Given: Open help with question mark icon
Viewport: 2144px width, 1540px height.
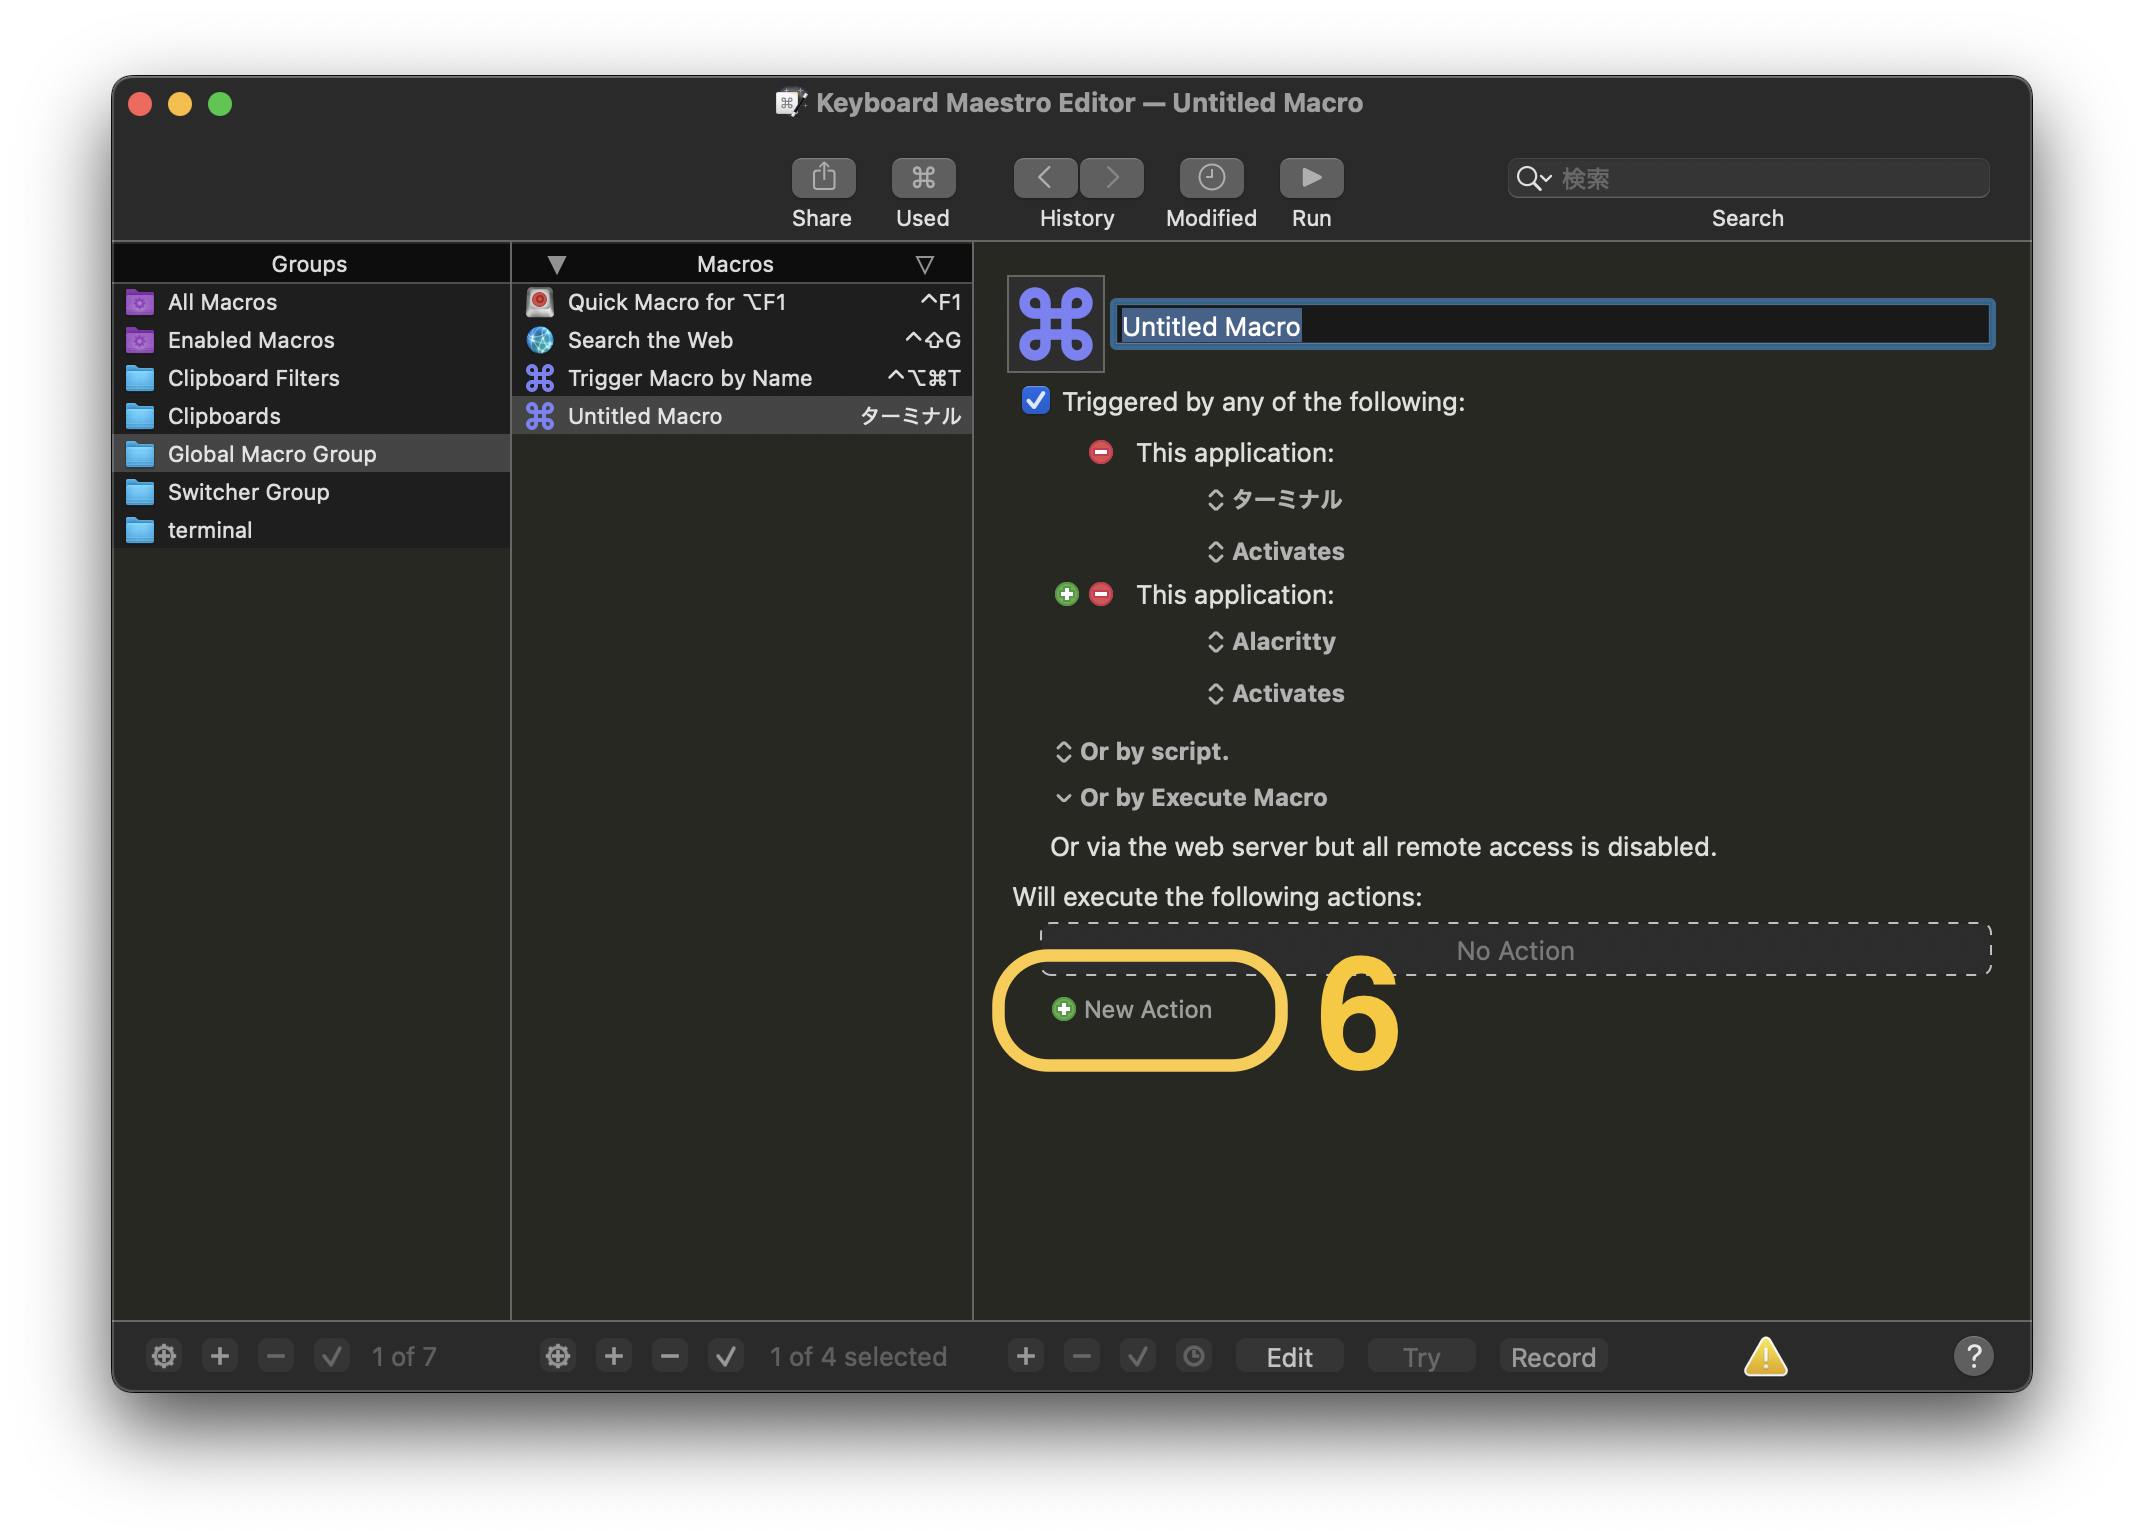Looking at the screenshot, I should click(x=1973, y=1357).
